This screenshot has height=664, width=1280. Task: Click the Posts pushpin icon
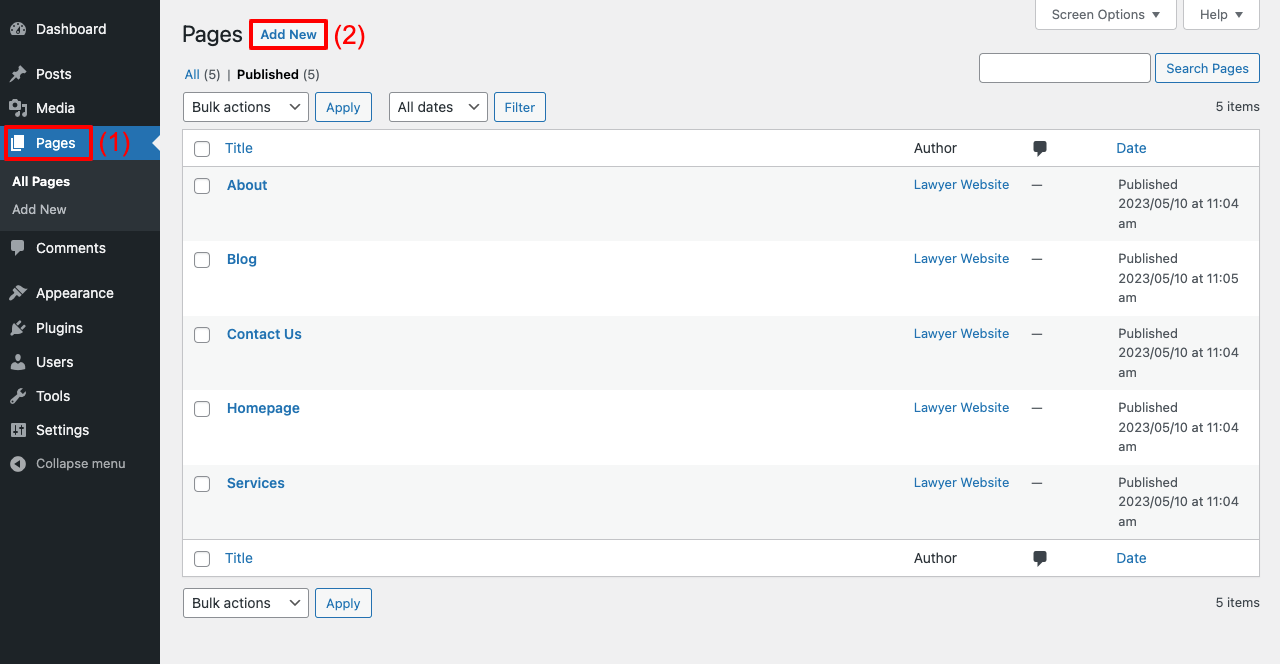click(18, 74)
